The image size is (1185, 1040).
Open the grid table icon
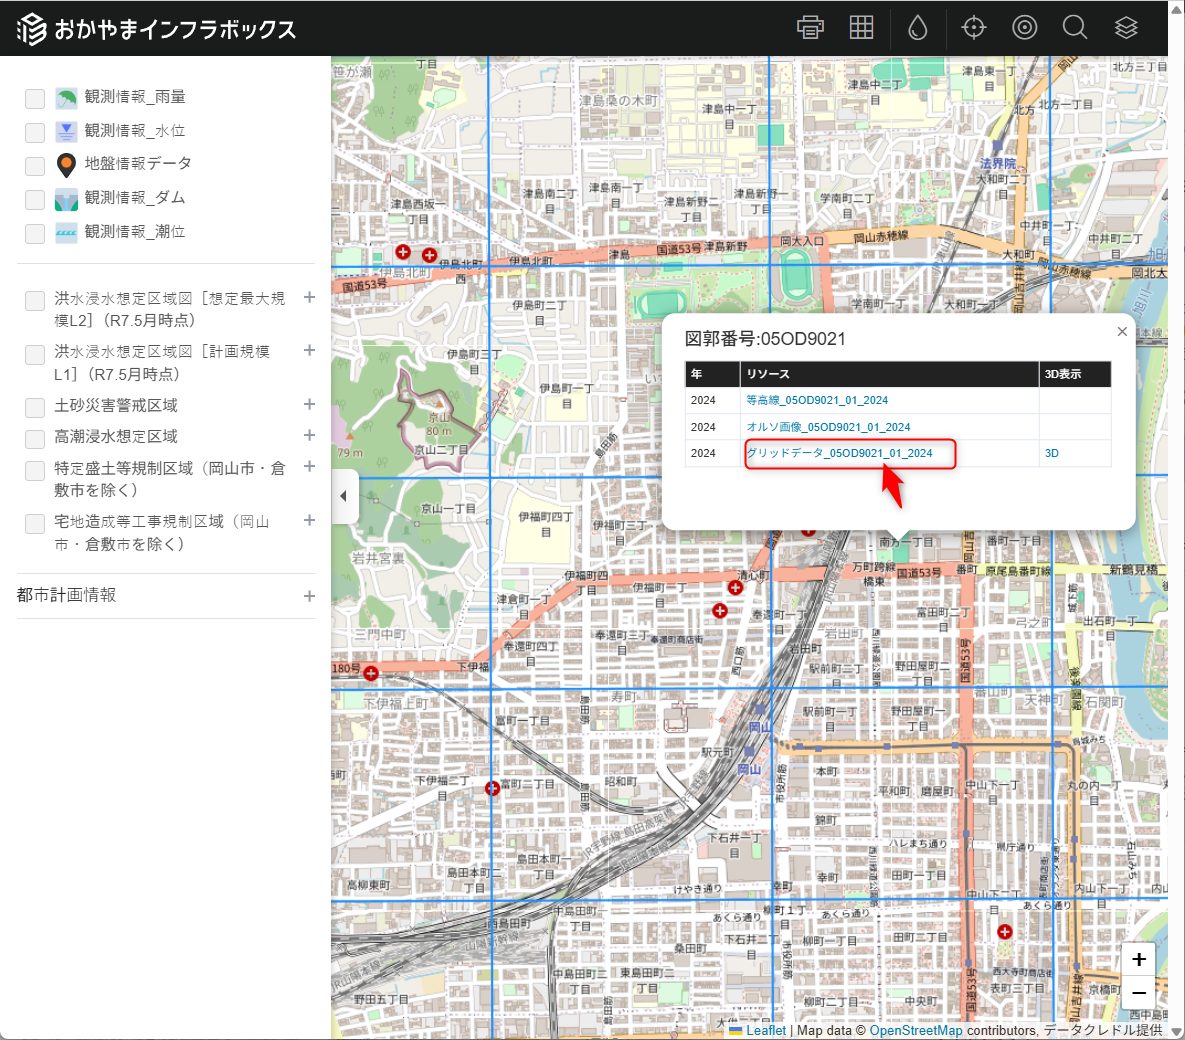click(x=861, y=28)
